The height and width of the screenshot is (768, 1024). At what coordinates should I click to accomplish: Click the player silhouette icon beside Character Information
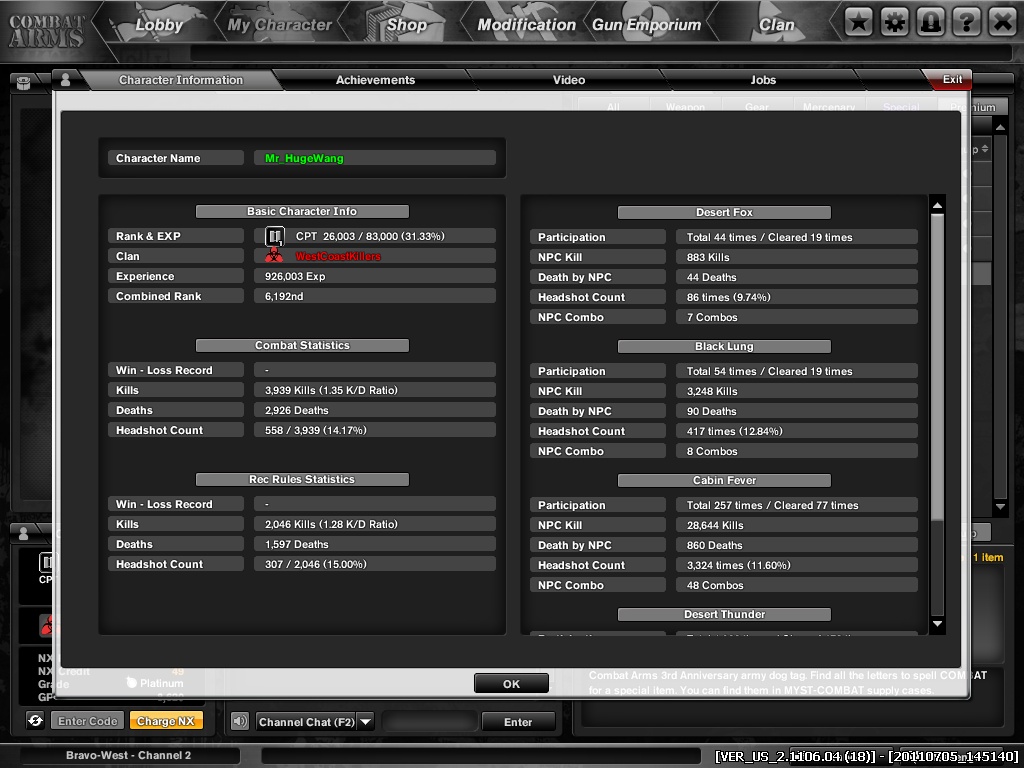(65, 80)
